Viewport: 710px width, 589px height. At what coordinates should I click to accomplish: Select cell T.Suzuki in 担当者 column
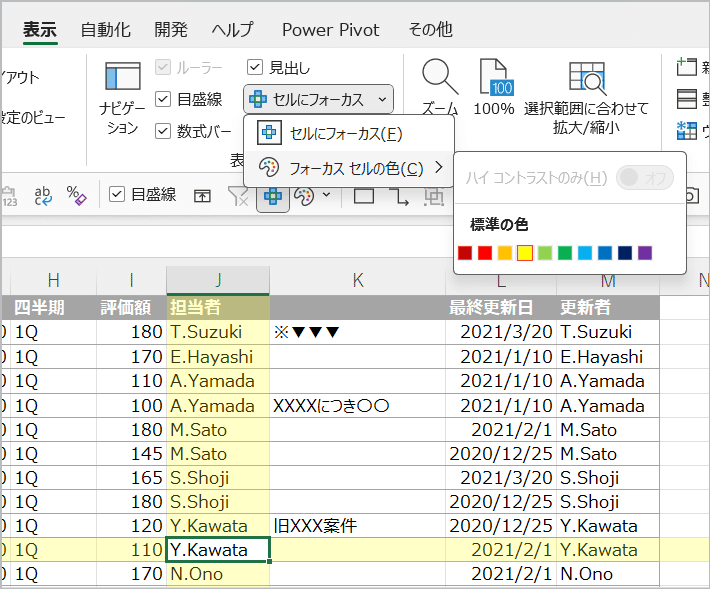pos(218,332)
